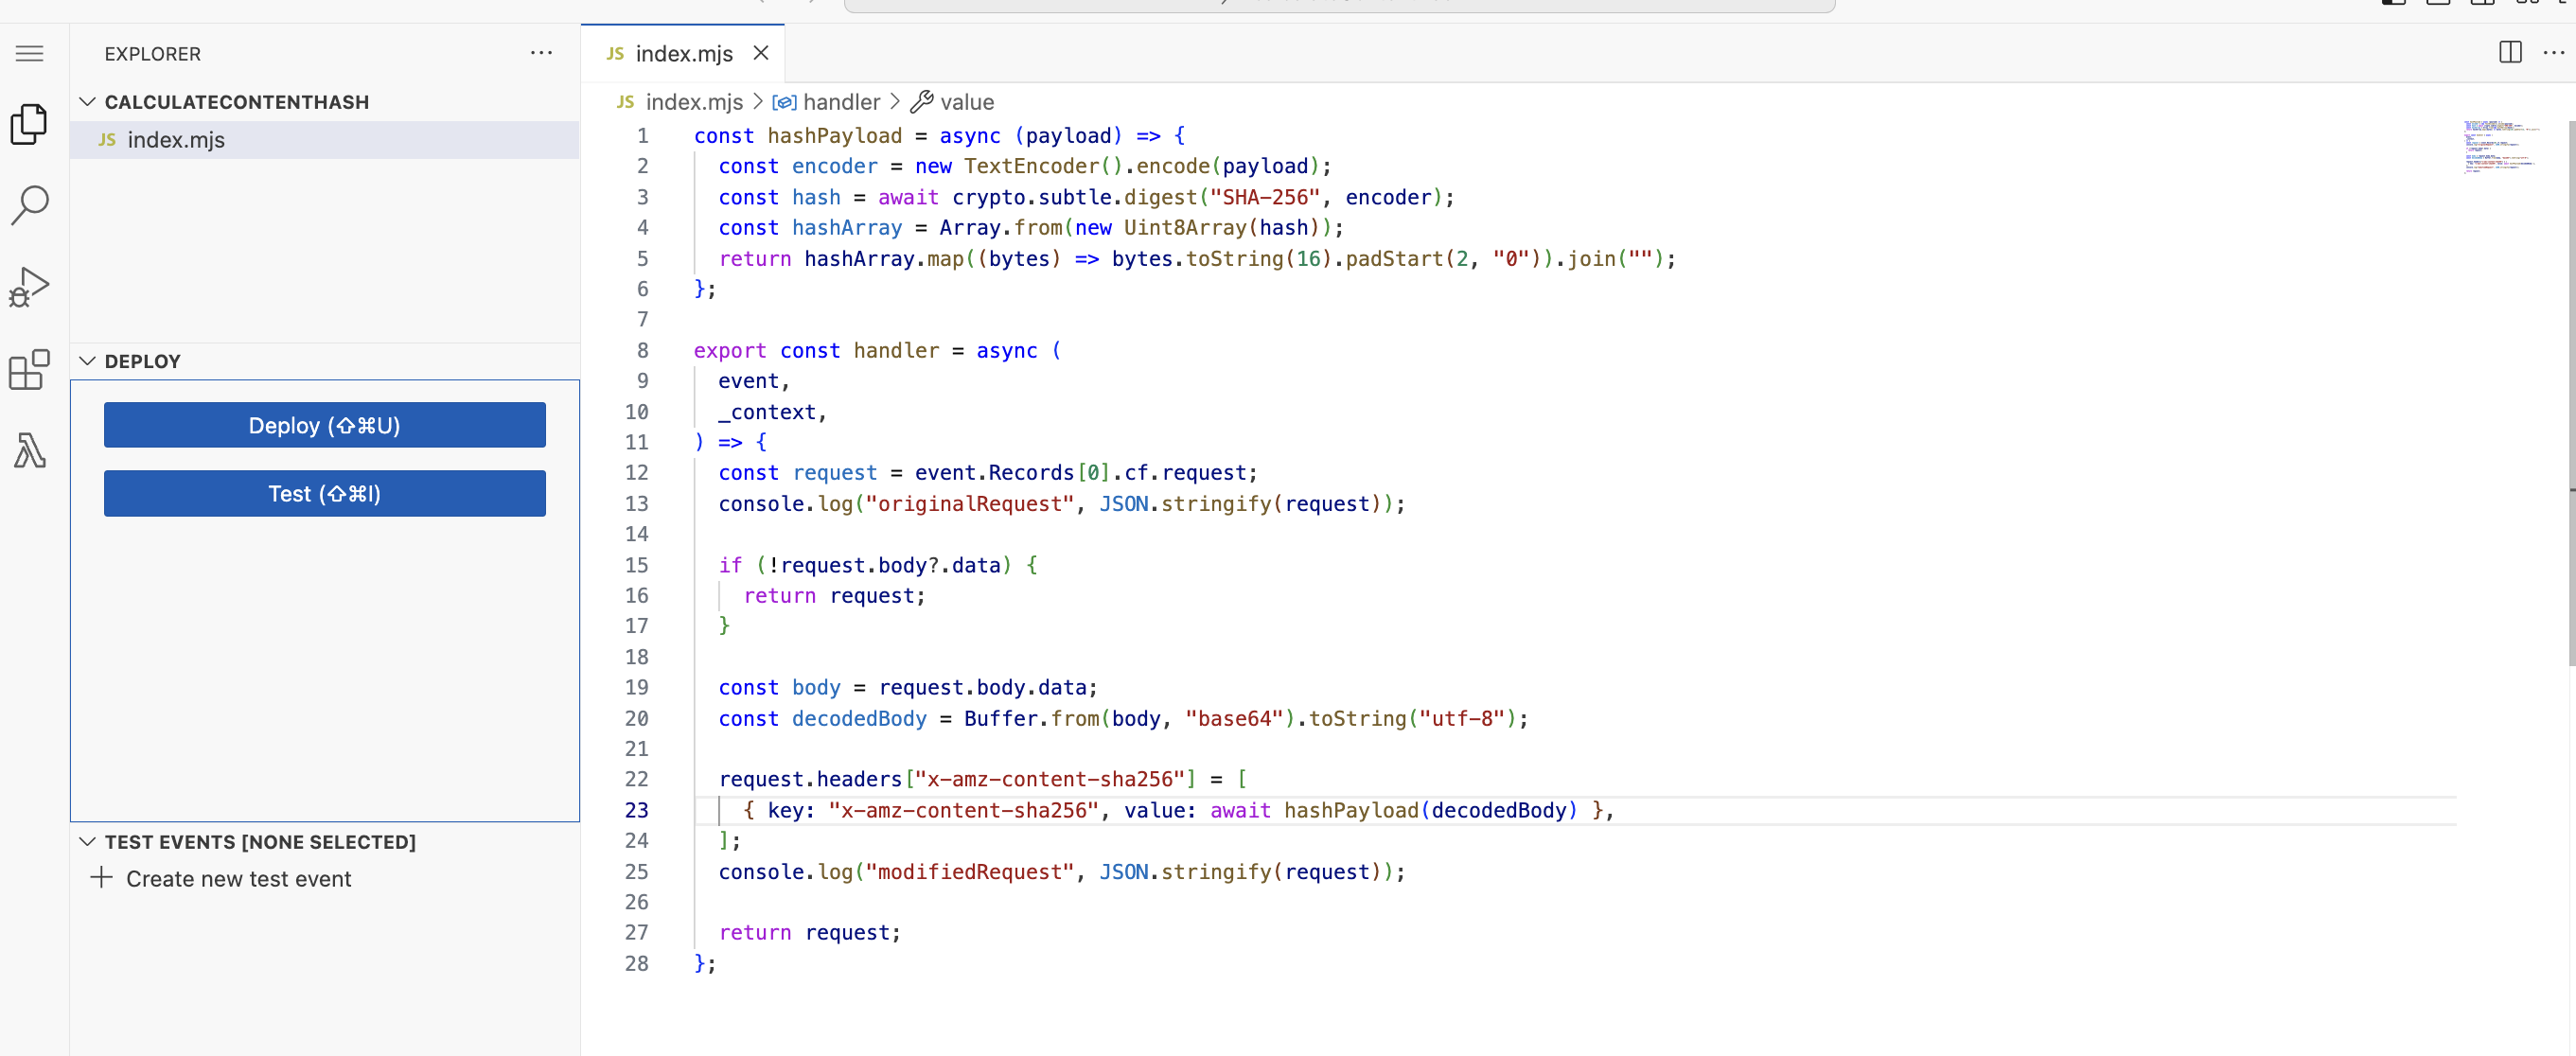
Task: Split the editor using the split icon
Action: pos(2510,52)
